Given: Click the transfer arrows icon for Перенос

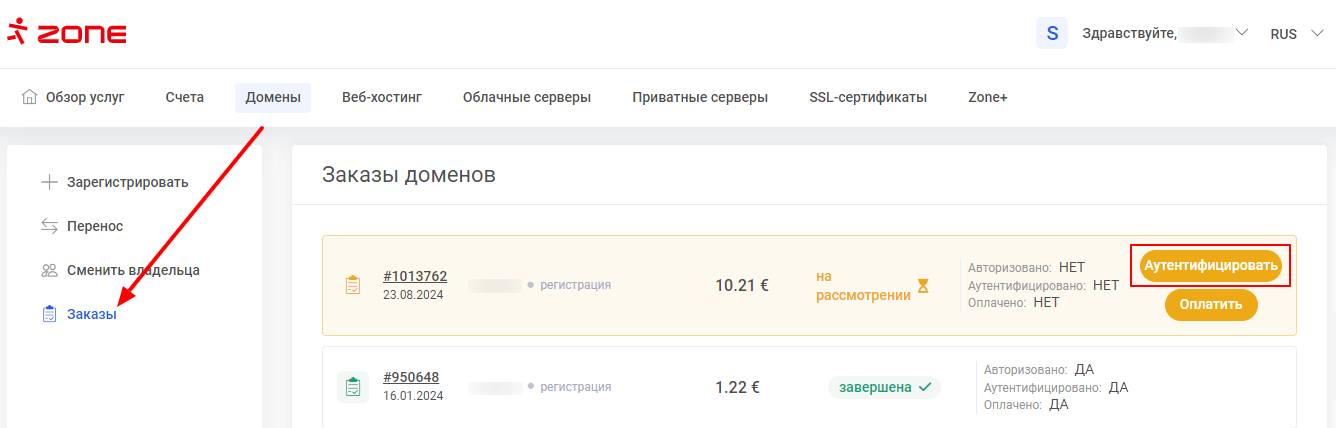Looking at the screenshot, I should (49, 226).
